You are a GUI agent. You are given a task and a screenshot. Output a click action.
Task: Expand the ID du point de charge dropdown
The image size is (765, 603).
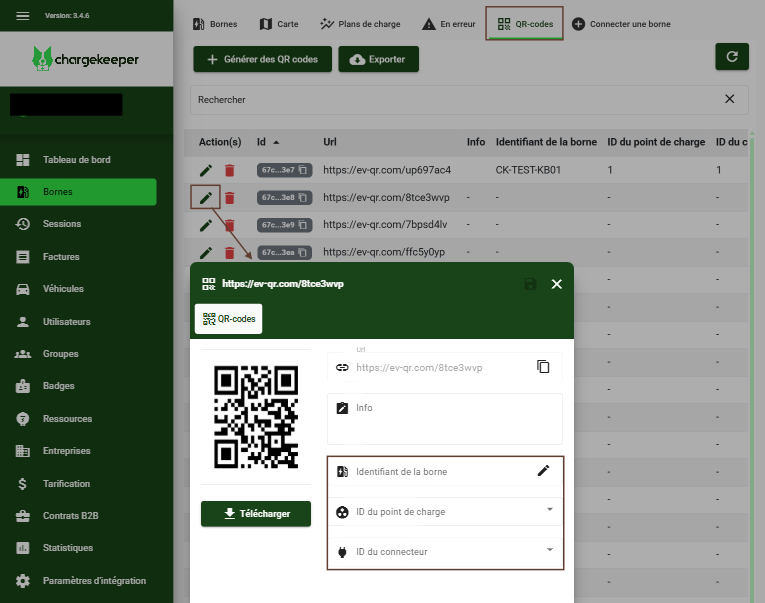(549, 510)
